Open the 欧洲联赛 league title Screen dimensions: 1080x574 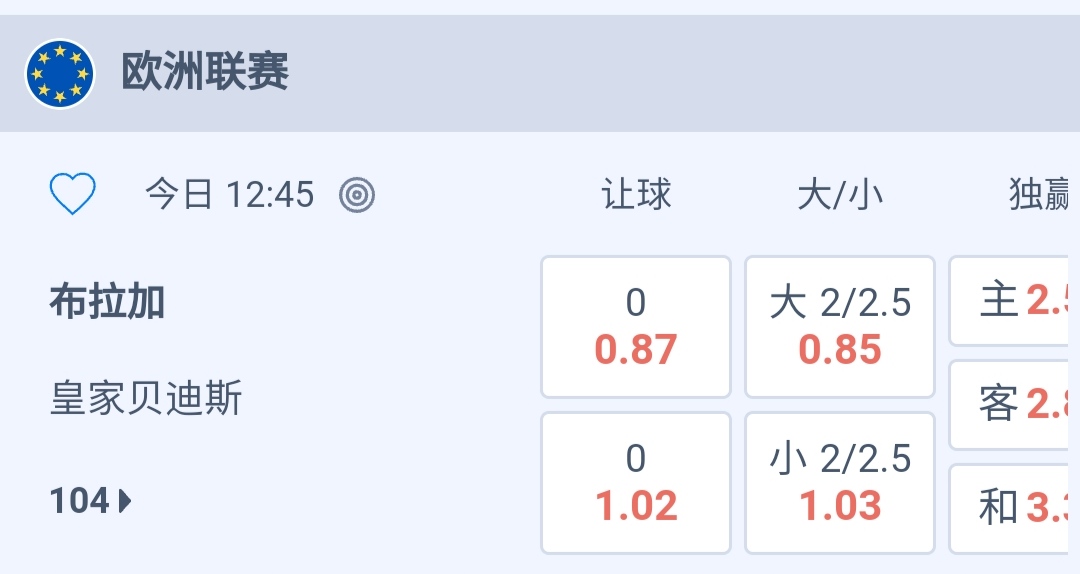click(x=205, y=73)
